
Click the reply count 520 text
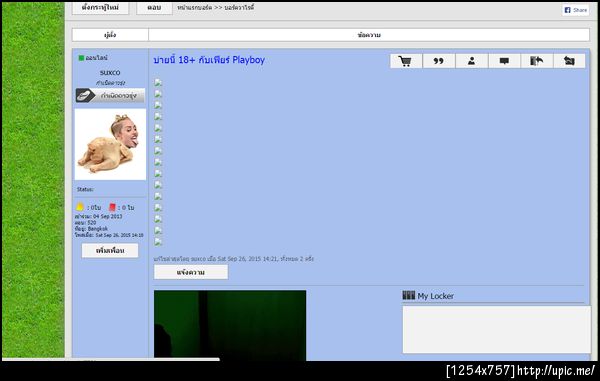click(x=91, y=223)
